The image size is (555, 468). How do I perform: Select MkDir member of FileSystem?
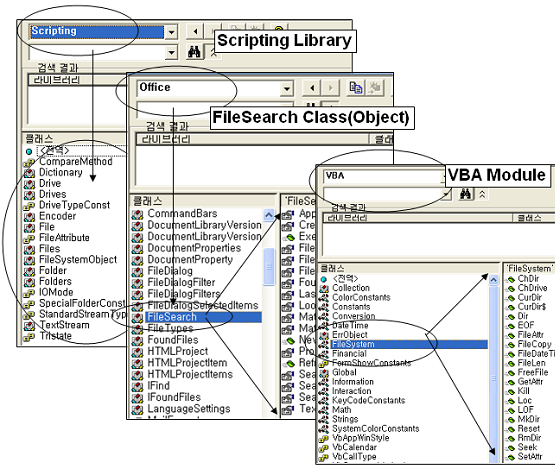(x=528, y=420)
